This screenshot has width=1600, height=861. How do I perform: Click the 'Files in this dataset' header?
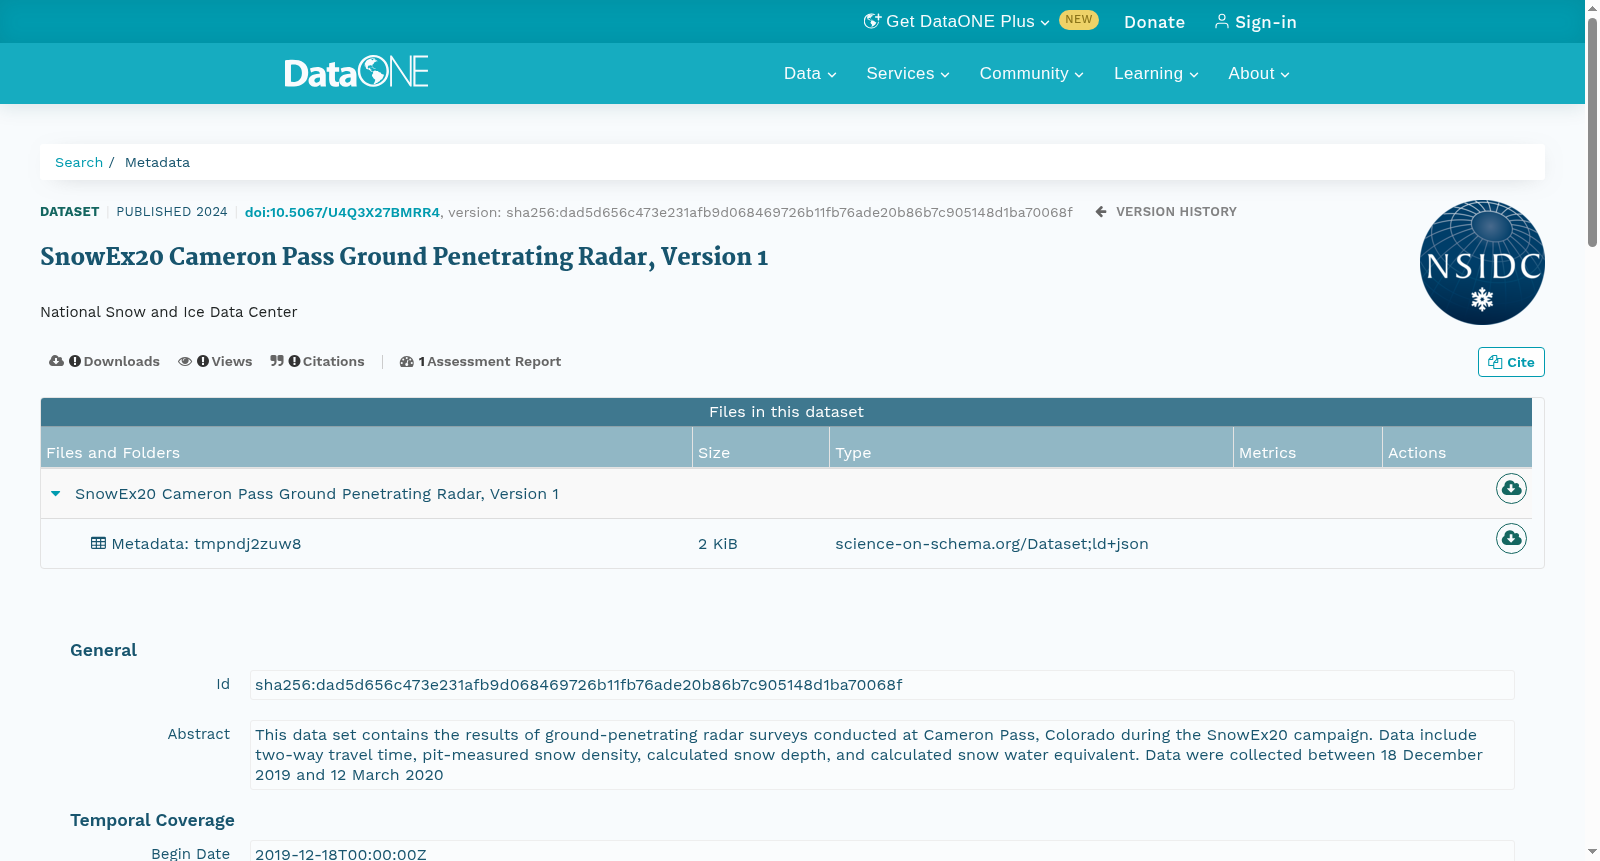[786, 412]
